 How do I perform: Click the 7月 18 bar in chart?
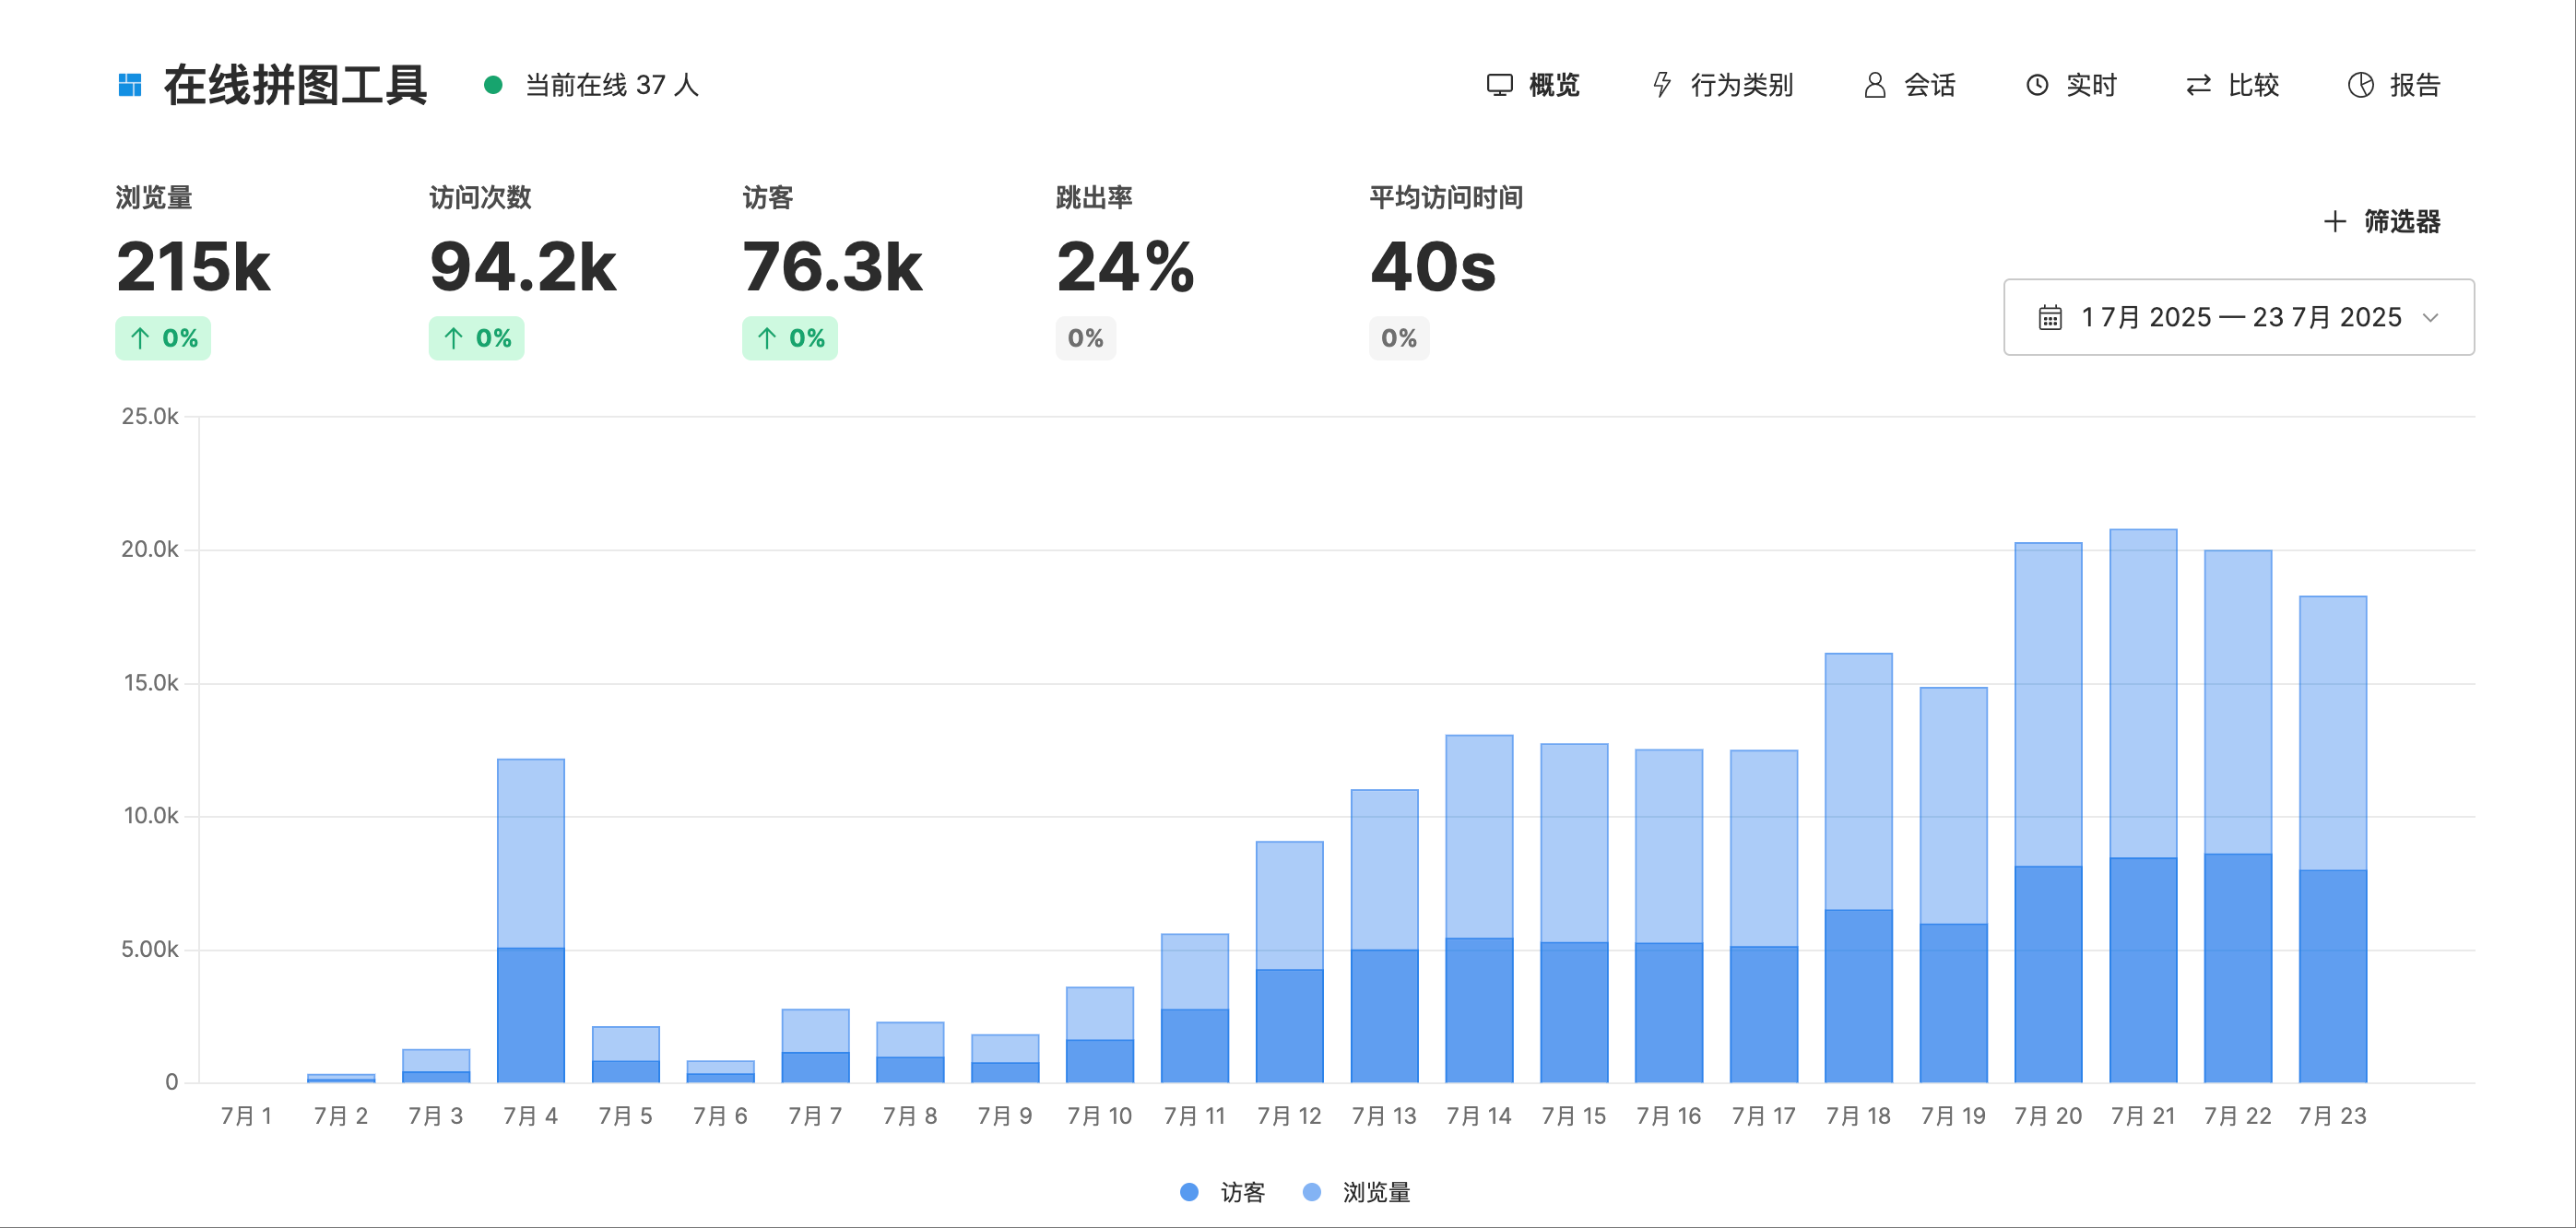click(1858, 867)
